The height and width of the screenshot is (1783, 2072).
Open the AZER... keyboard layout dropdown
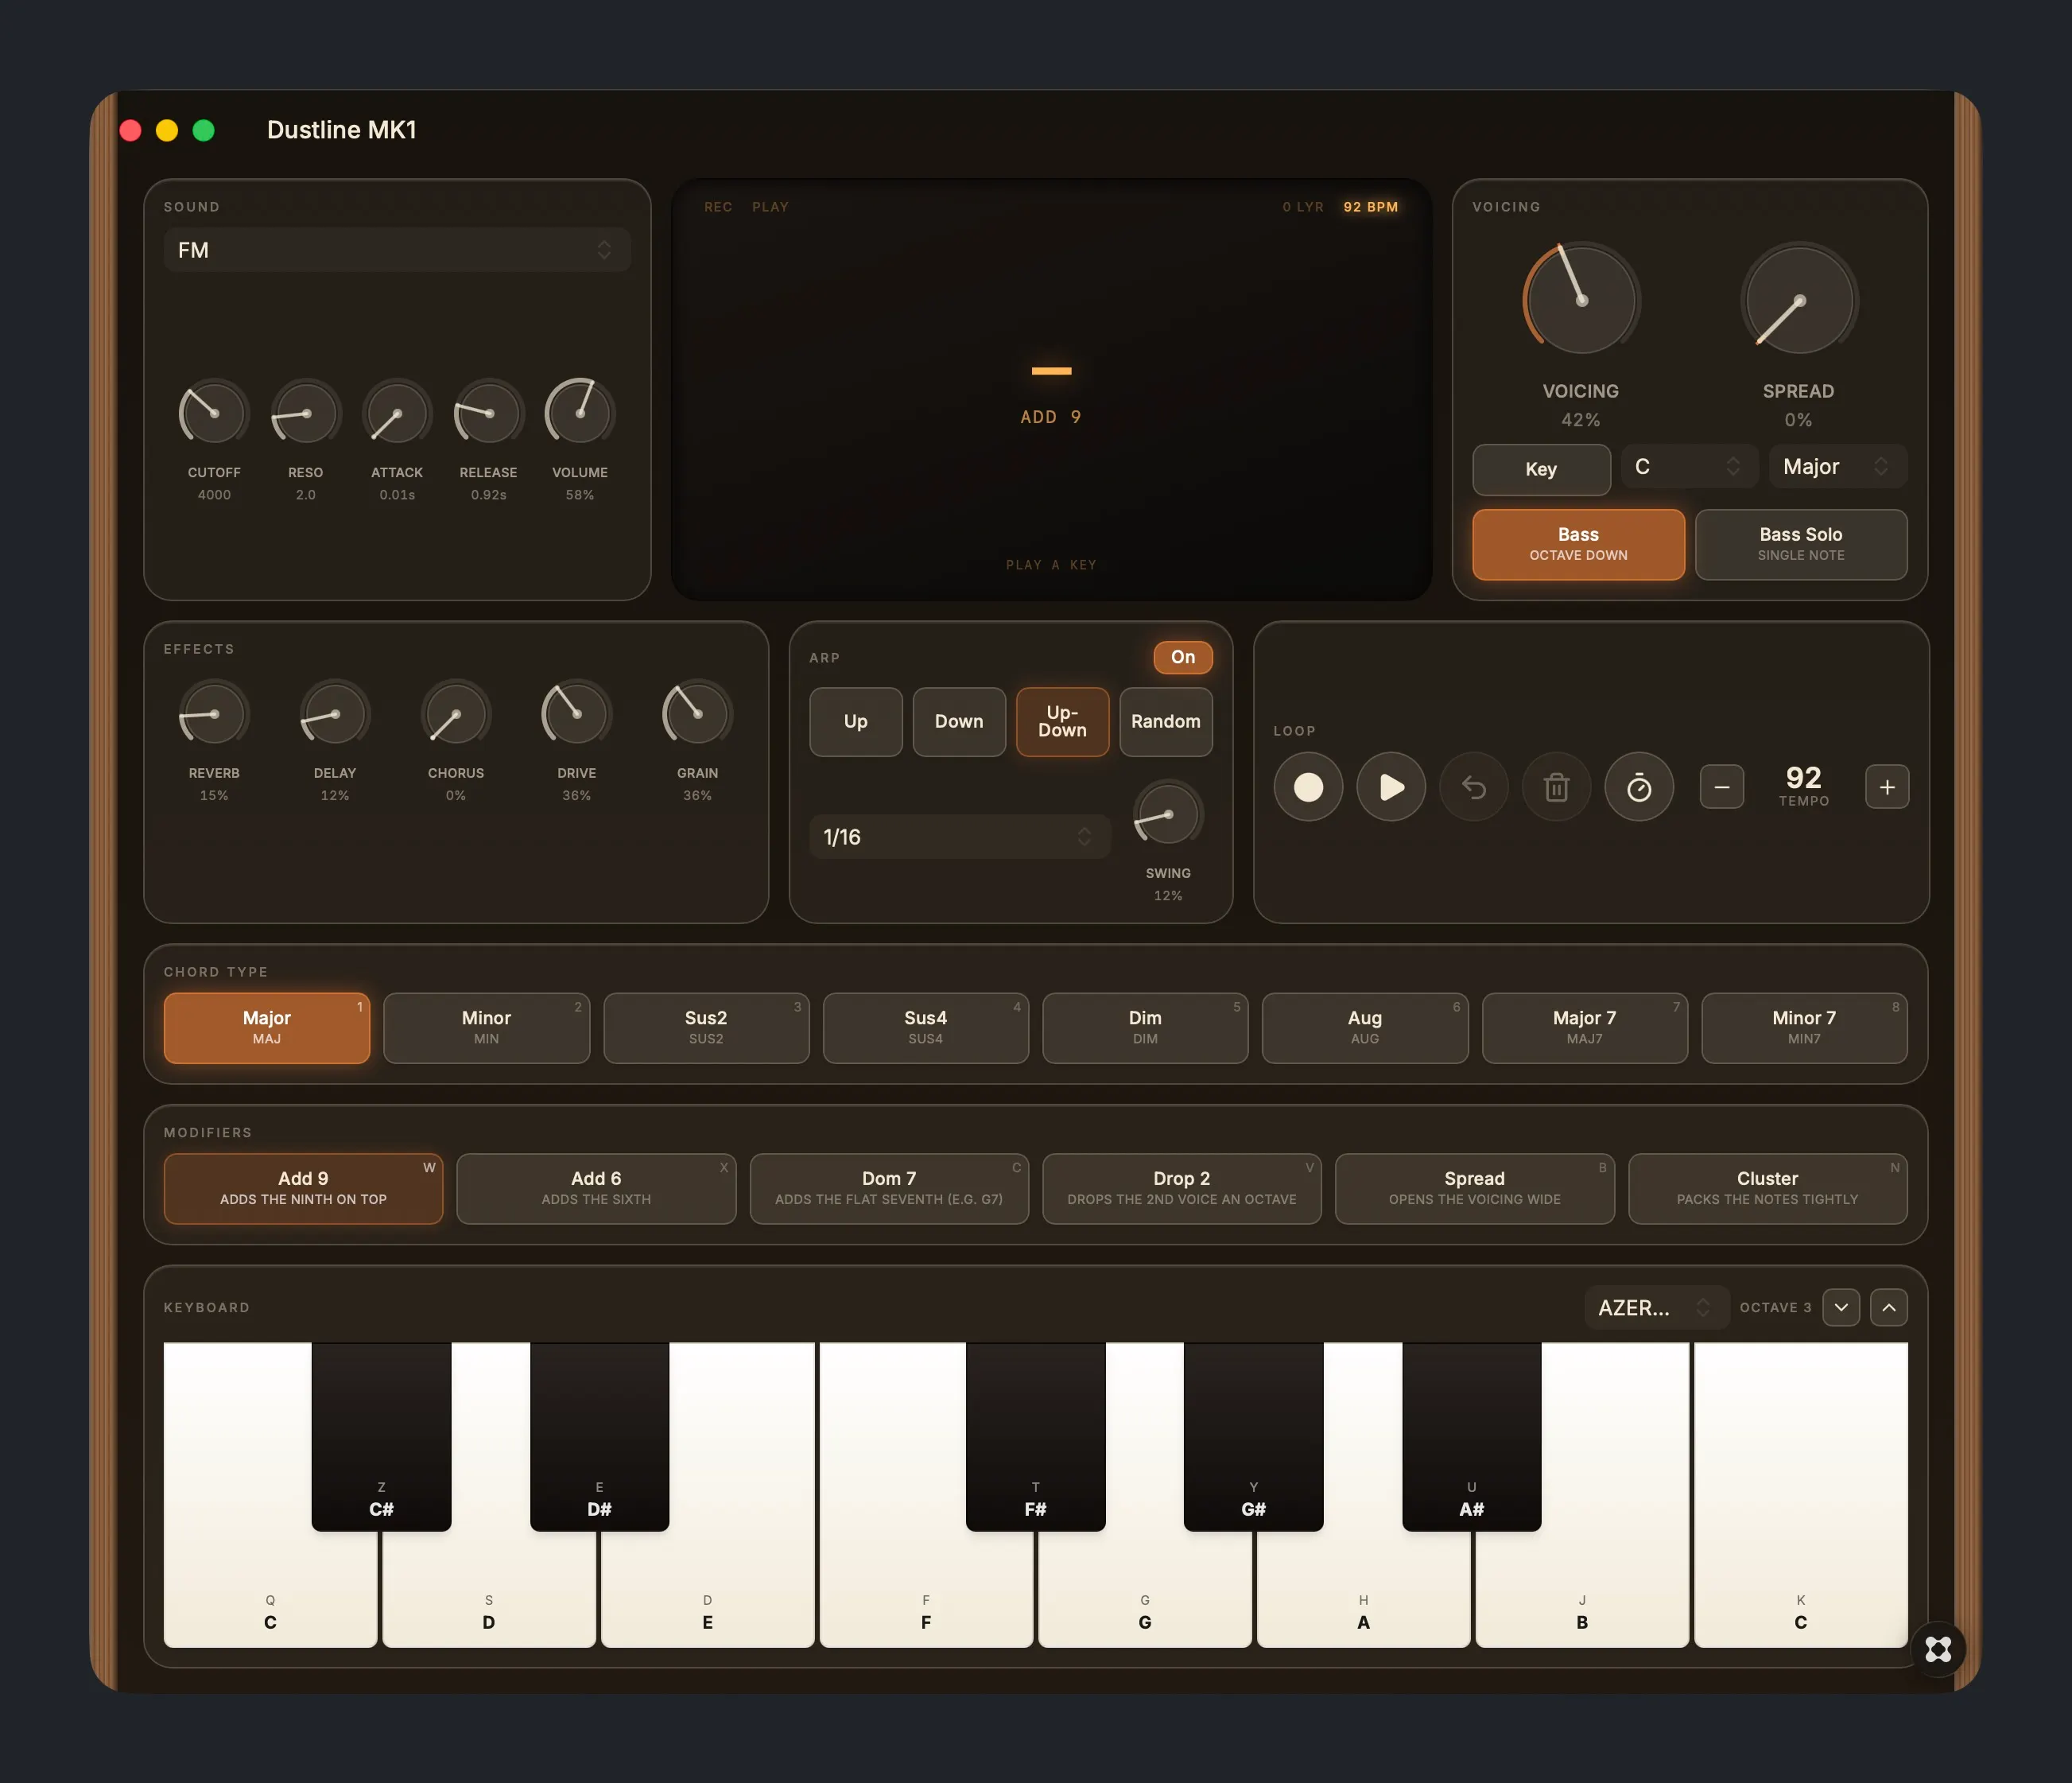[1656, 1307]
